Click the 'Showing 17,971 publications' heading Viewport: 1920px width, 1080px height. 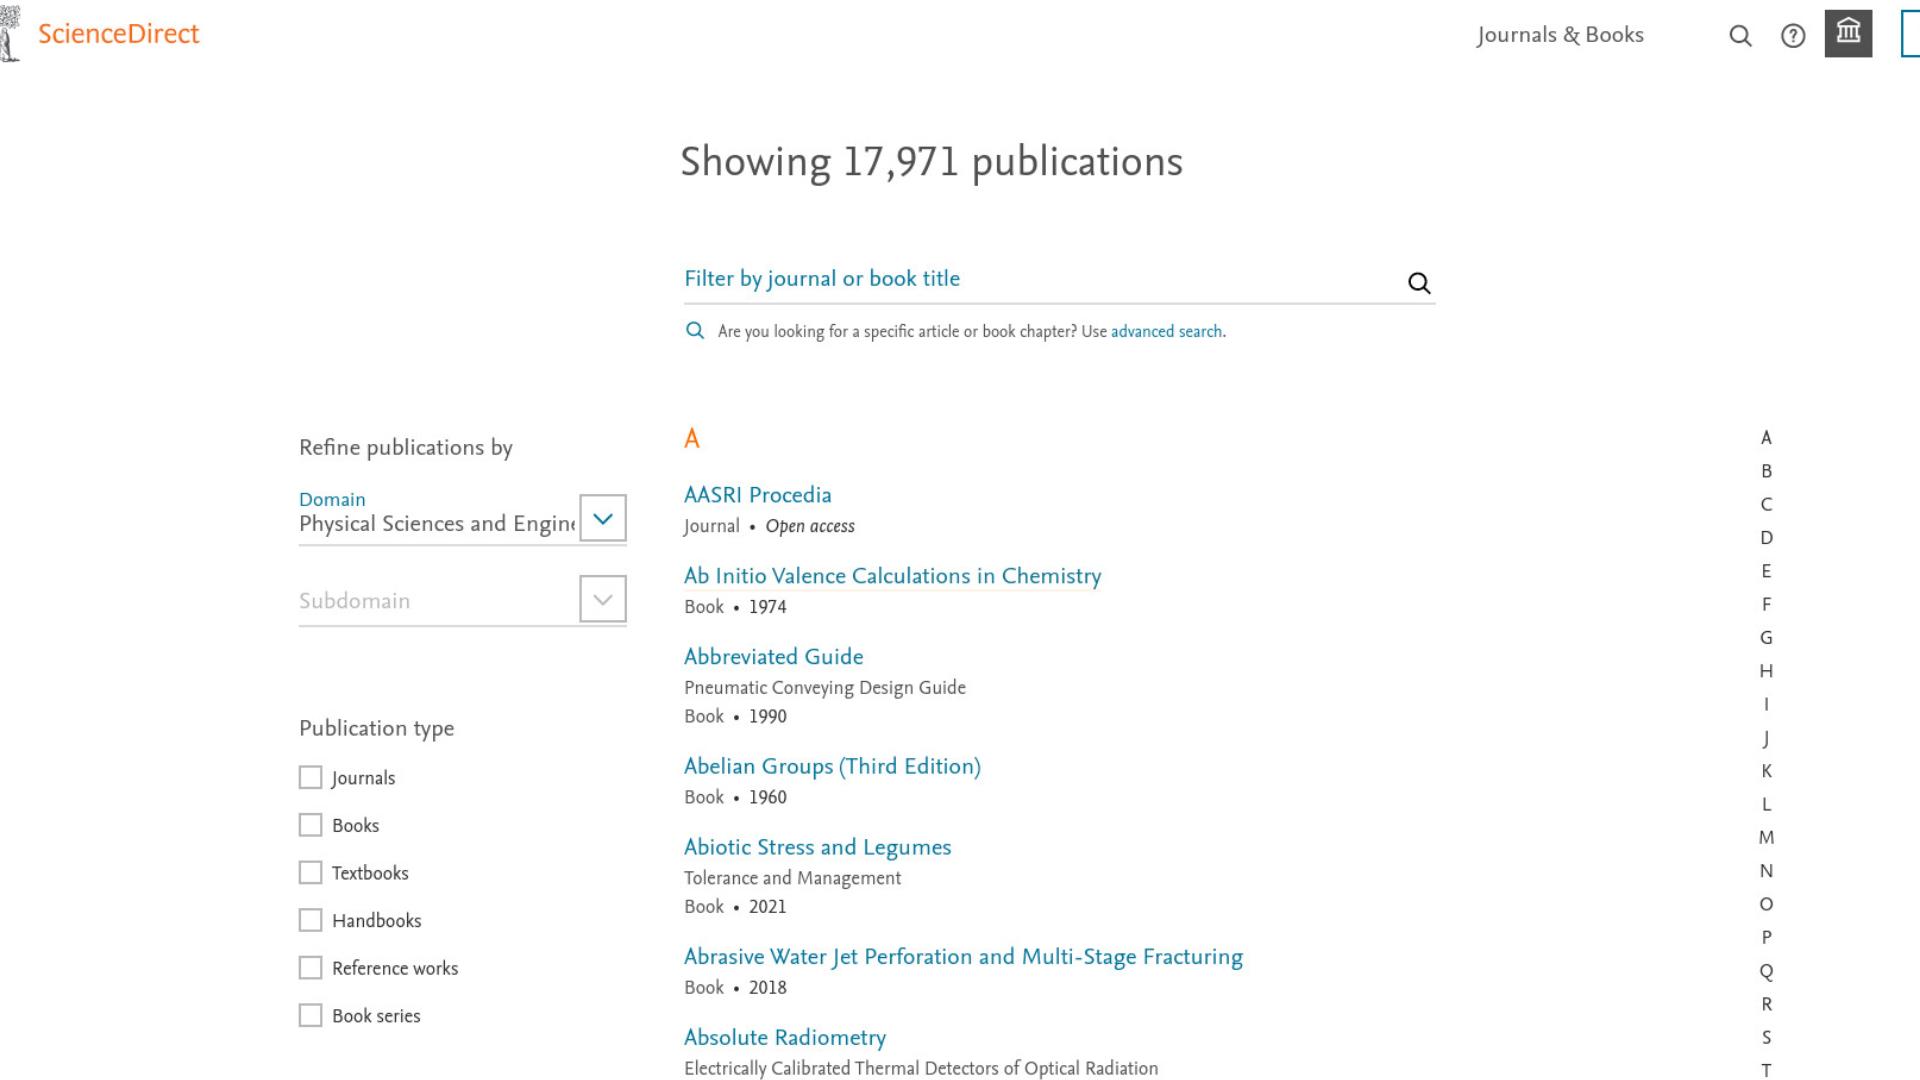pos(931,162)
